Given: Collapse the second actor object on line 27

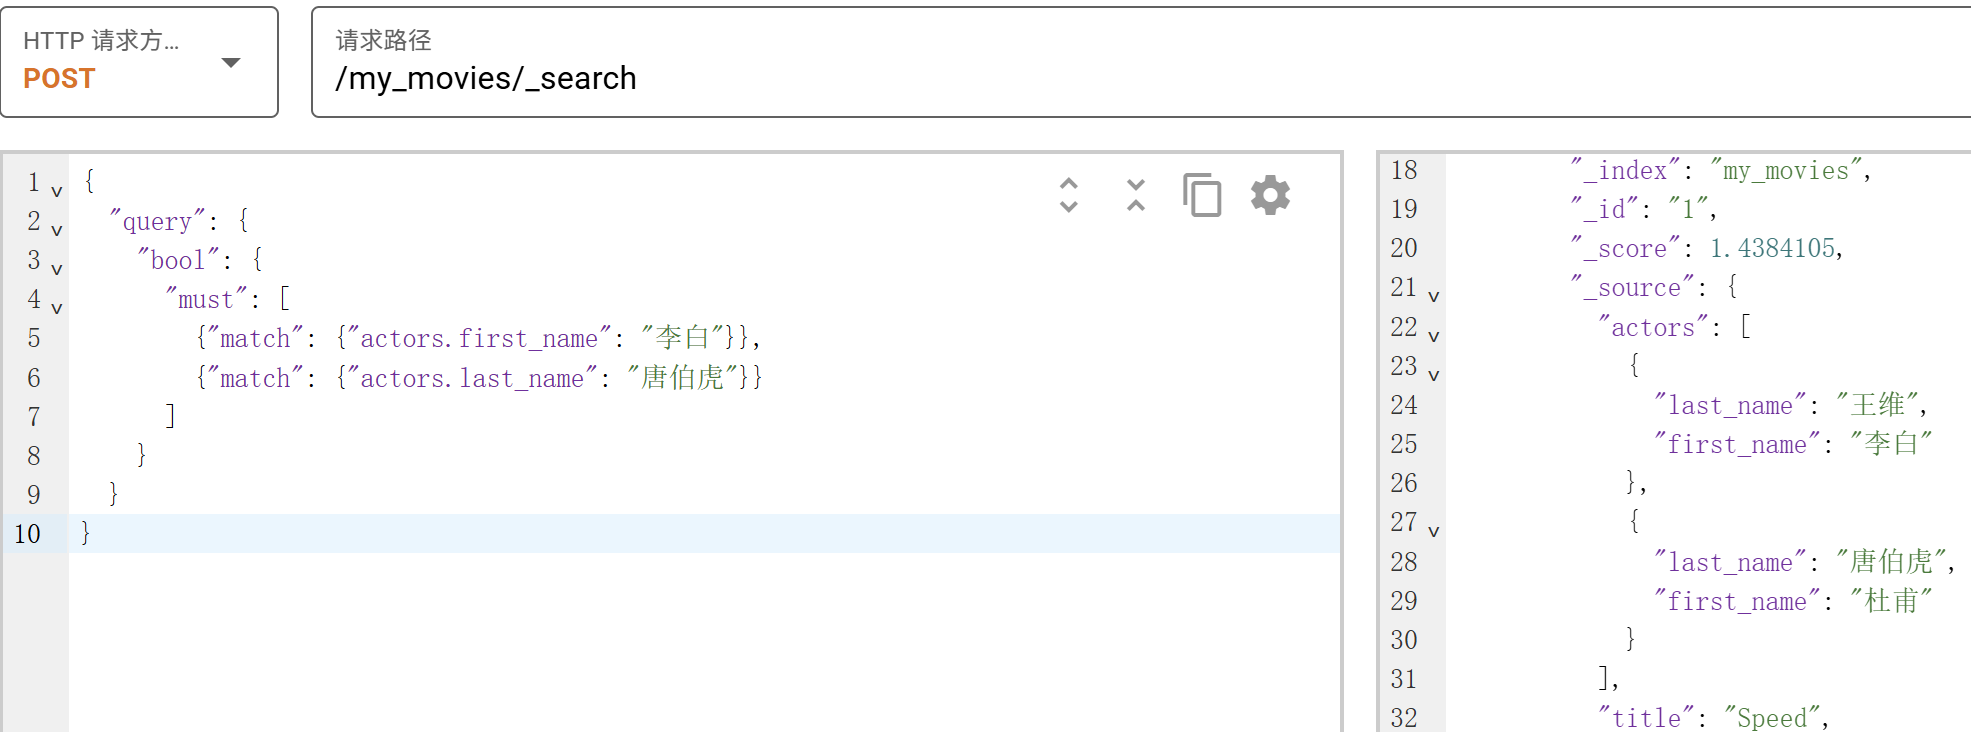Looking at the screenshot, I should (x=1434, y=531).
